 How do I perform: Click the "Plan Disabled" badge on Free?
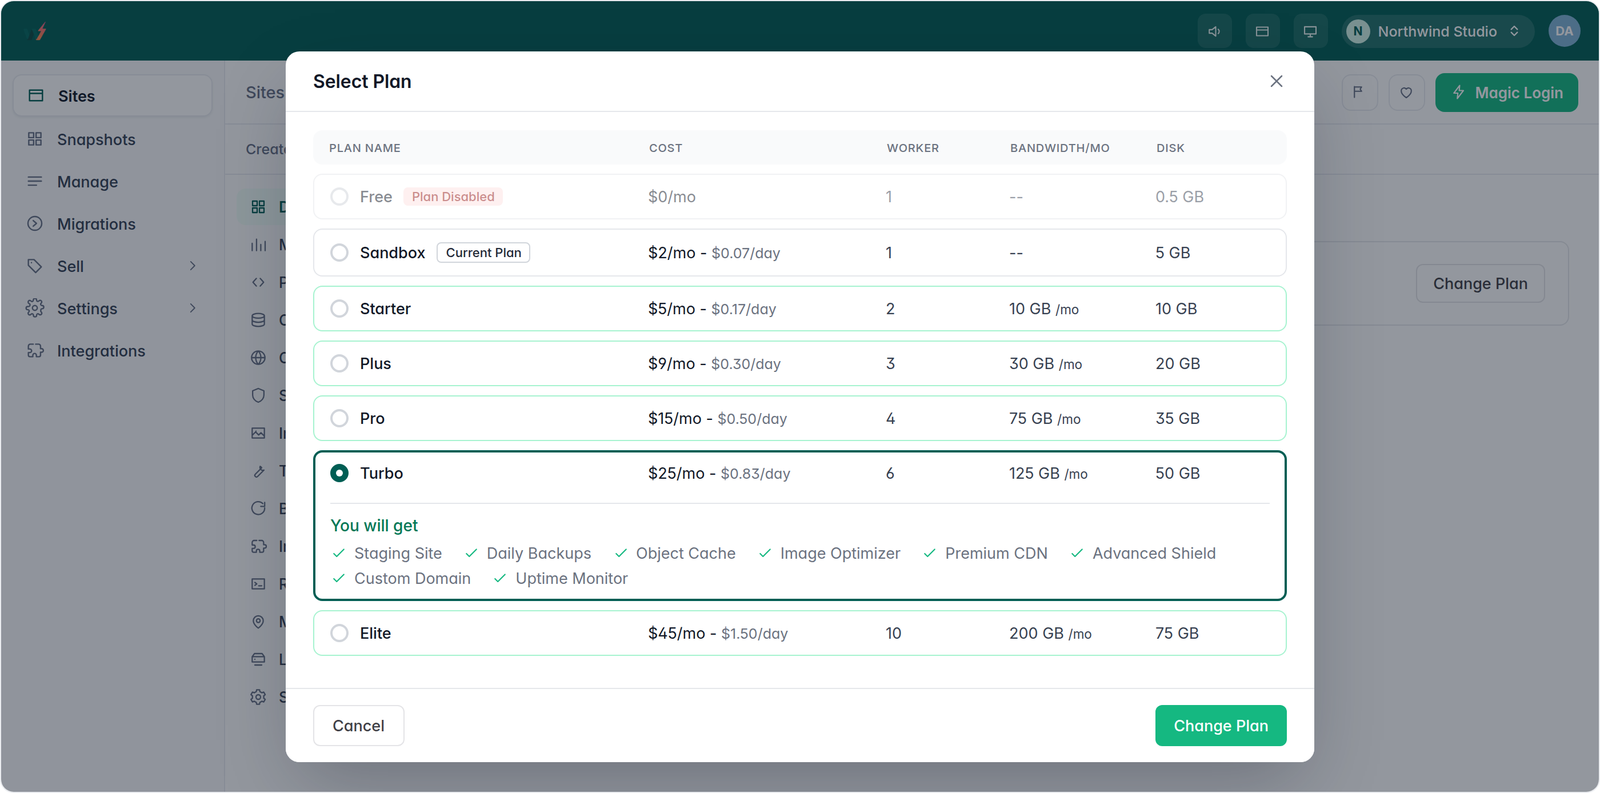453,197
